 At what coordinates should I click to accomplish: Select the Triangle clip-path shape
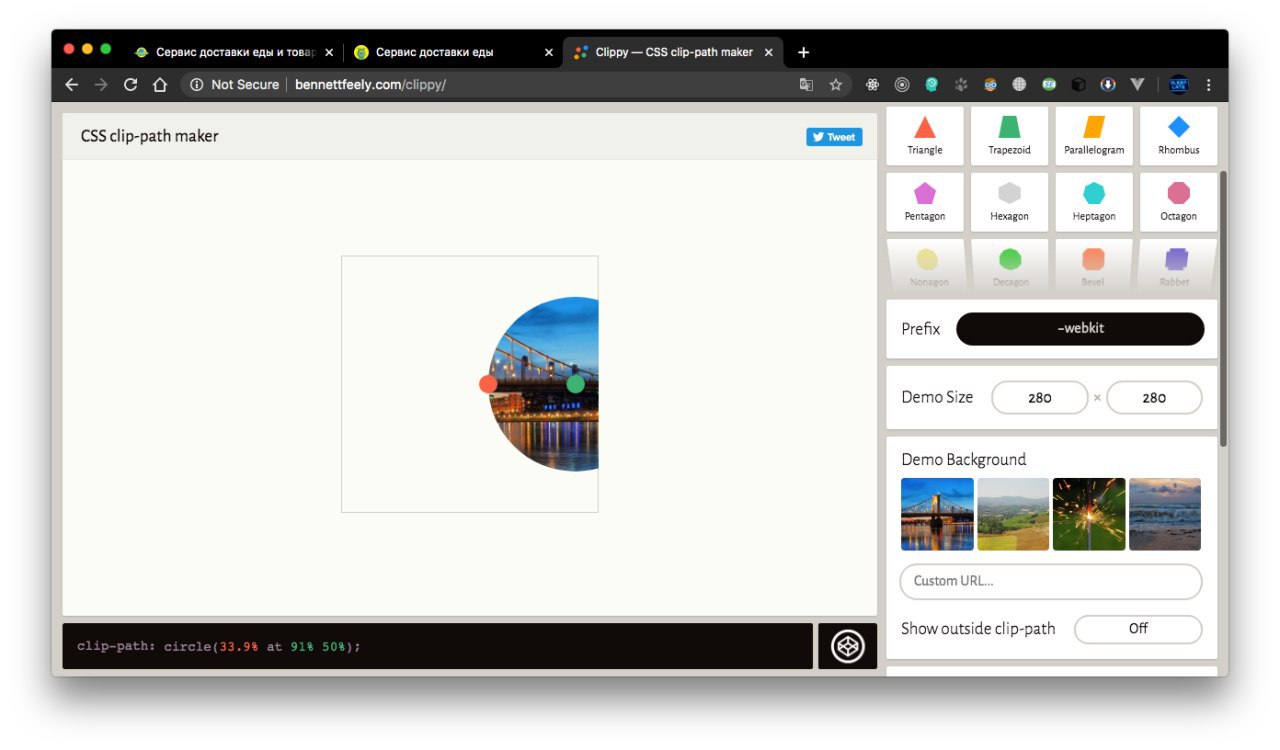[925, 135]
